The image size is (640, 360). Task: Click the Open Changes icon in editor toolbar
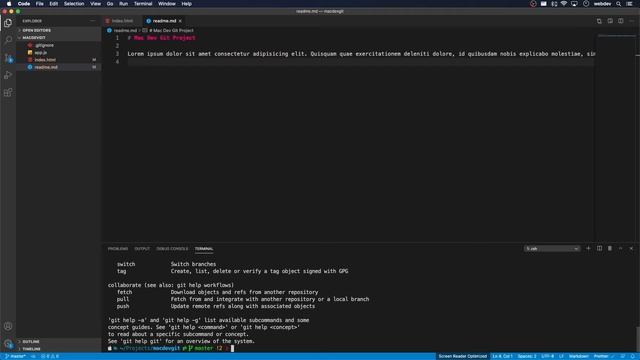tap(599, 21)
